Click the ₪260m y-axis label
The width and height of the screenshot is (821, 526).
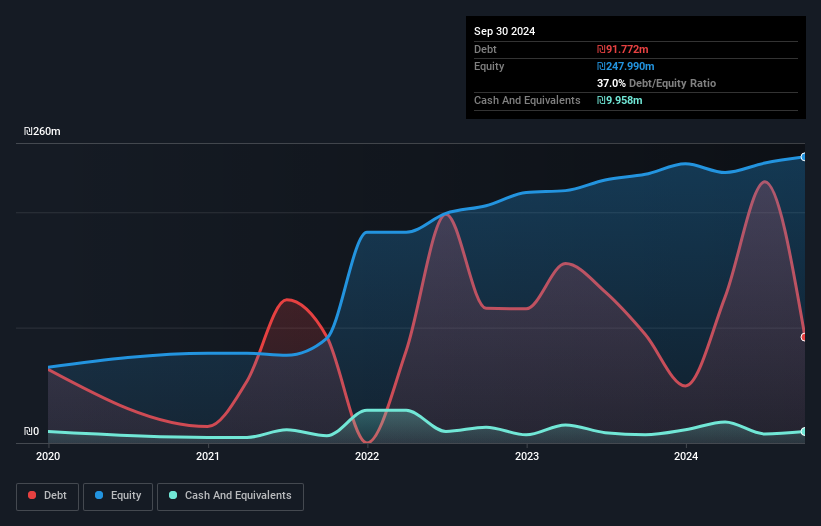[42, 131]
